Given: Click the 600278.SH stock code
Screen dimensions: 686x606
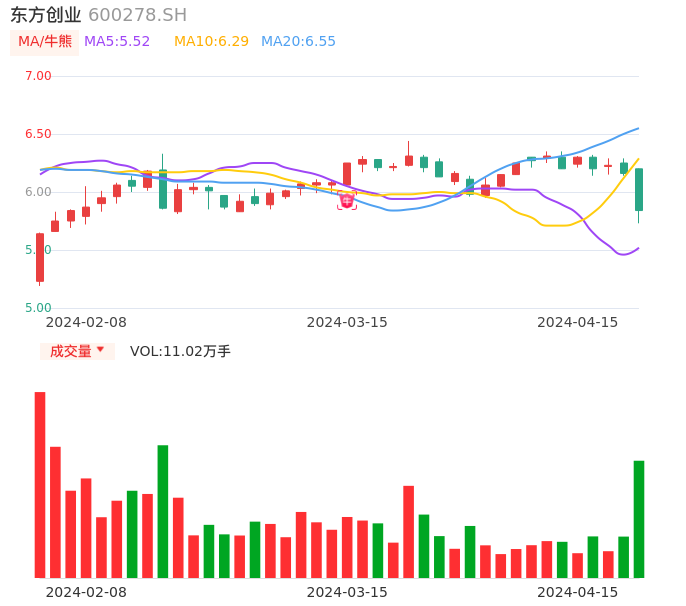Looking at the screenshot, I should pyautogui.click(x=137, y=15).
